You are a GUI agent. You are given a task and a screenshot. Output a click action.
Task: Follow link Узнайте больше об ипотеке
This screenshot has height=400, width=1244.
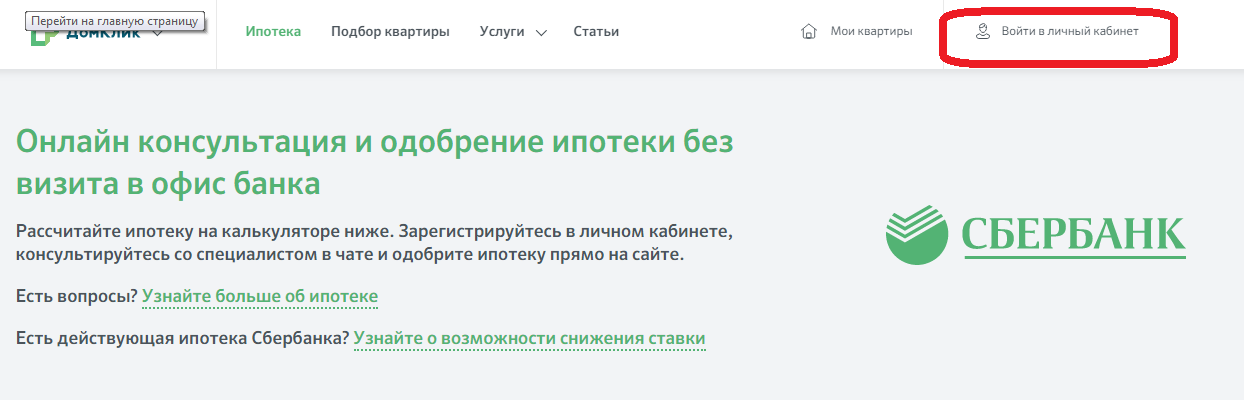pyautogui.click(x=260, y=297)
